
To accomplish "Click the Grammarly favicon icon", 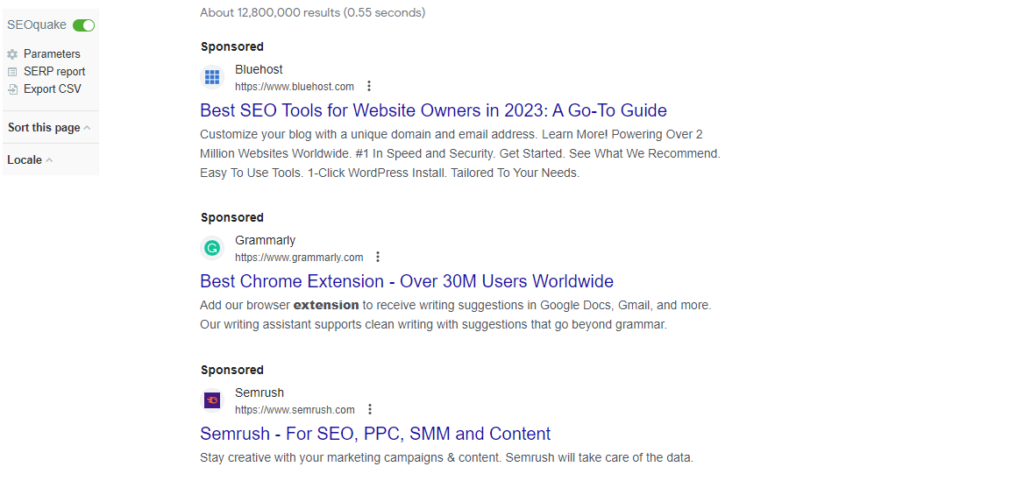I will click(212, 248).
